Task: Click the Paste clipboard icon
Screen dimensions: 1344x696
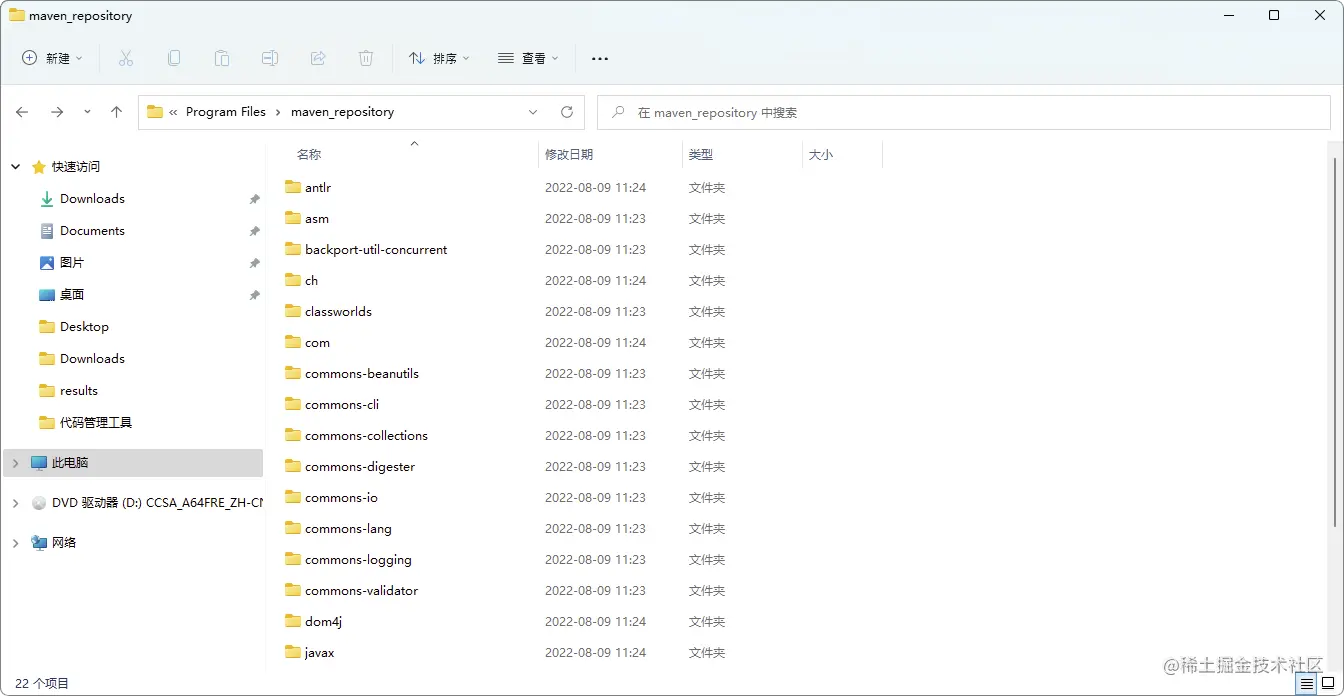Action: click(x=222, y=59)
